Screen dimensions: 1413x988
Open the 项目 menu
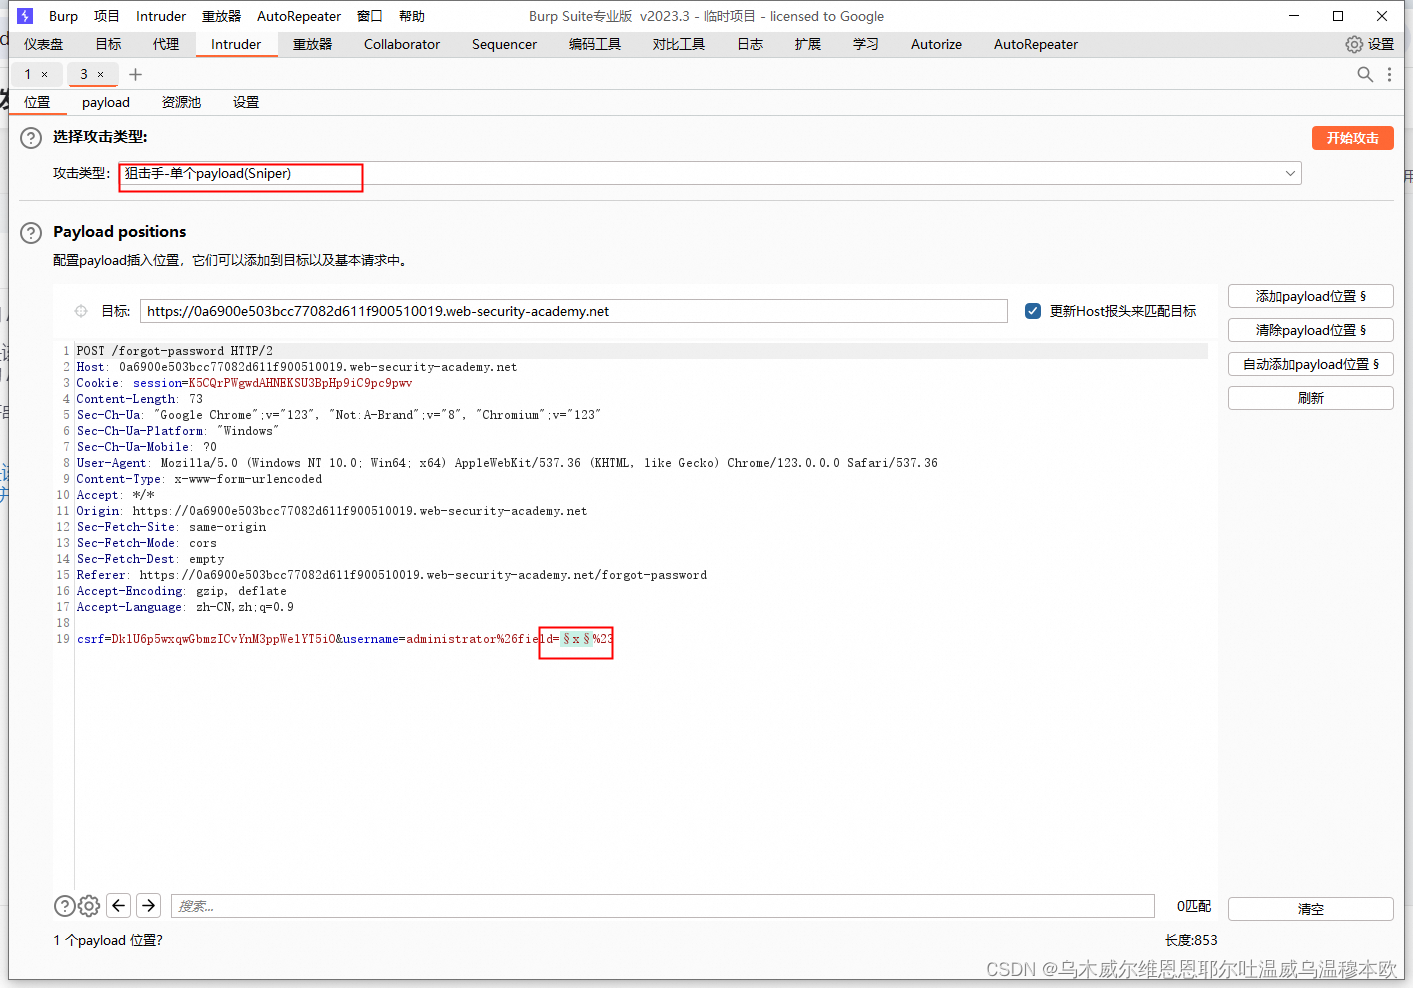(107, 16)
